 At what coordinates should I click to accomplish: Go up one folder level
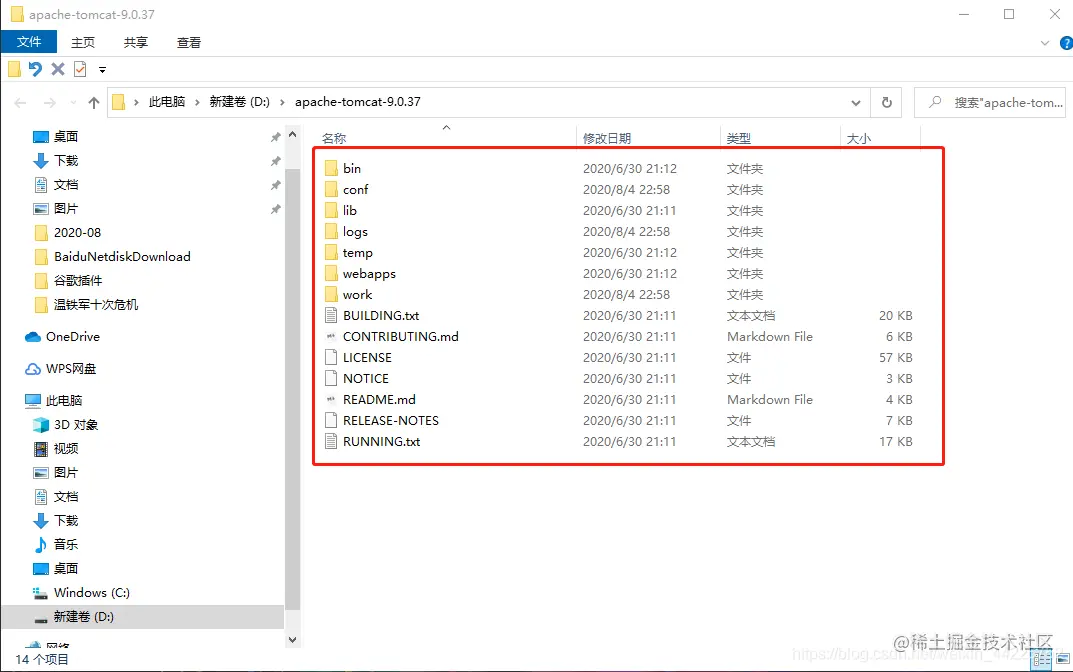[94, 103]
